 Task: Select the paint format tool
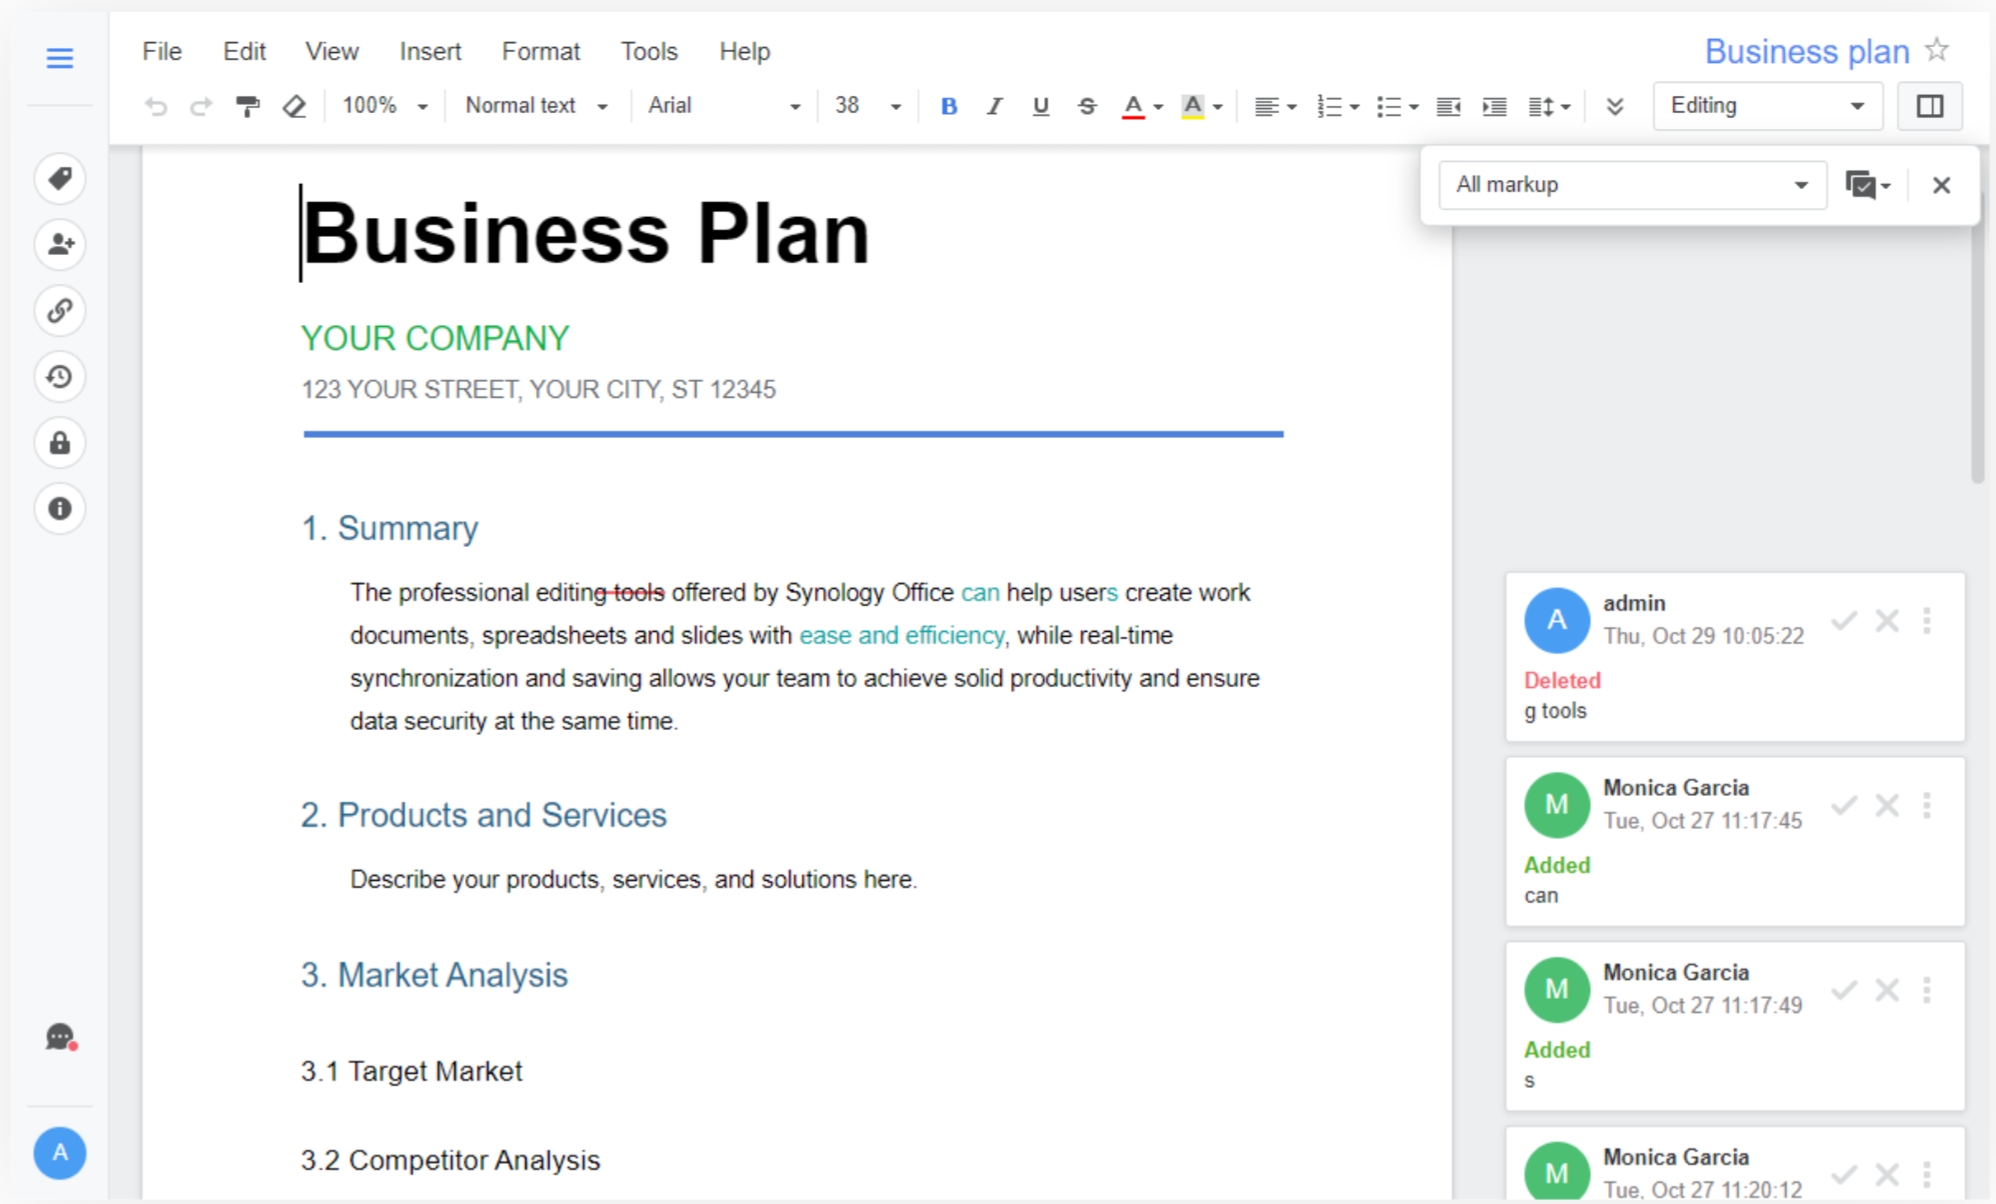tap(247, 106)
